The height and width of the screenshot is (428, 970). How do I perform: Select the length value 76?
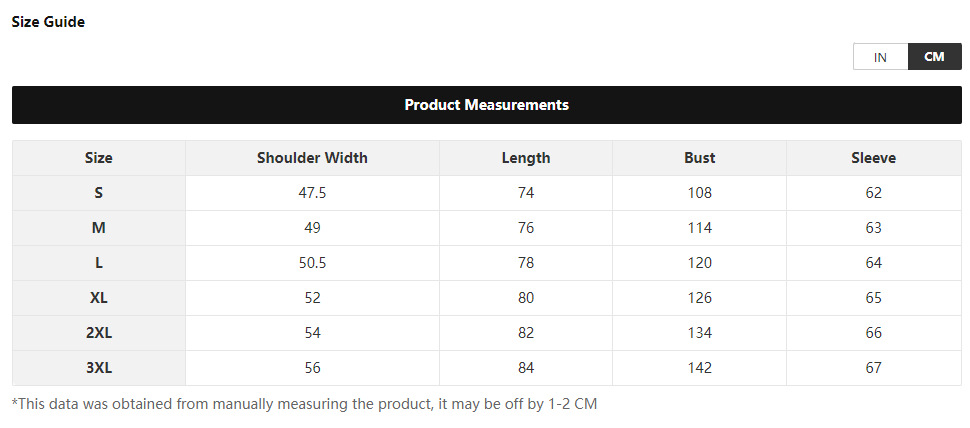pos(526,228)
